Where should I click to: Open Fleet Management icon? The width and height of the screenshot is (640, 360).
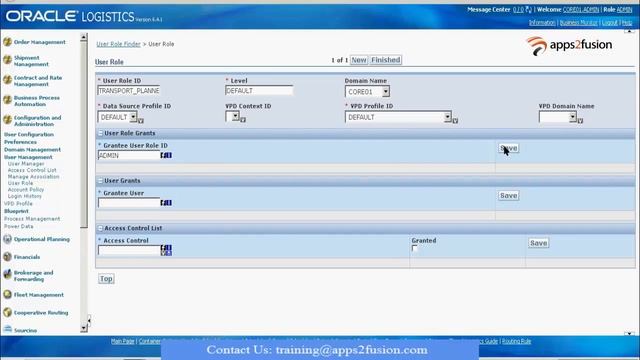coord(7,294)
